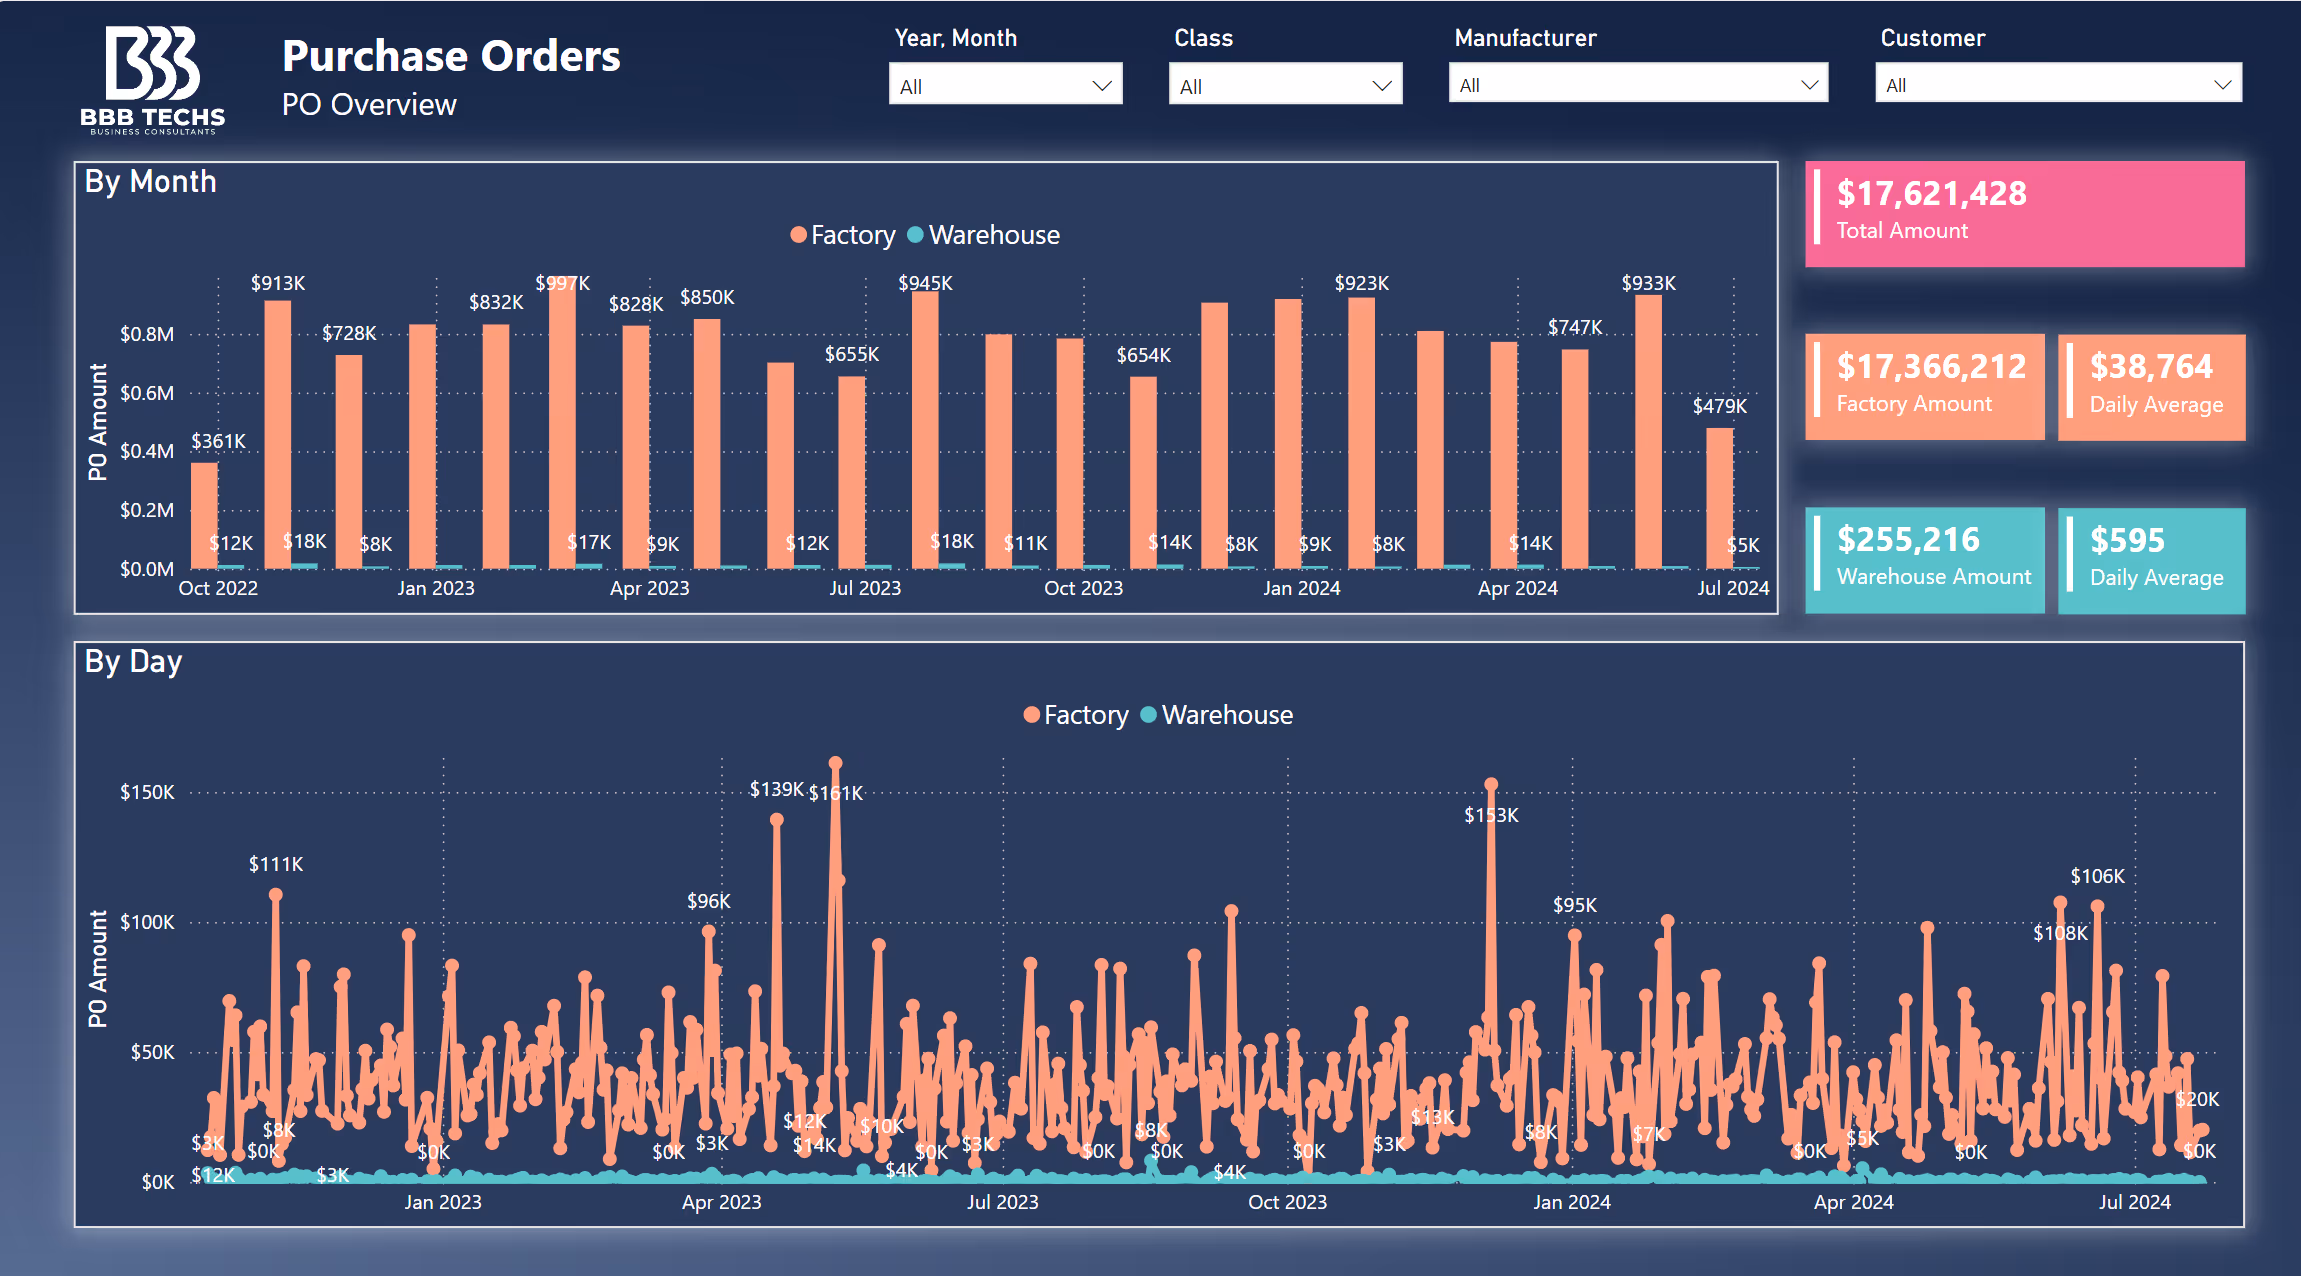Click Factory legend dot in By Month chart
Screen dimensions: 2301x1276
798,235
